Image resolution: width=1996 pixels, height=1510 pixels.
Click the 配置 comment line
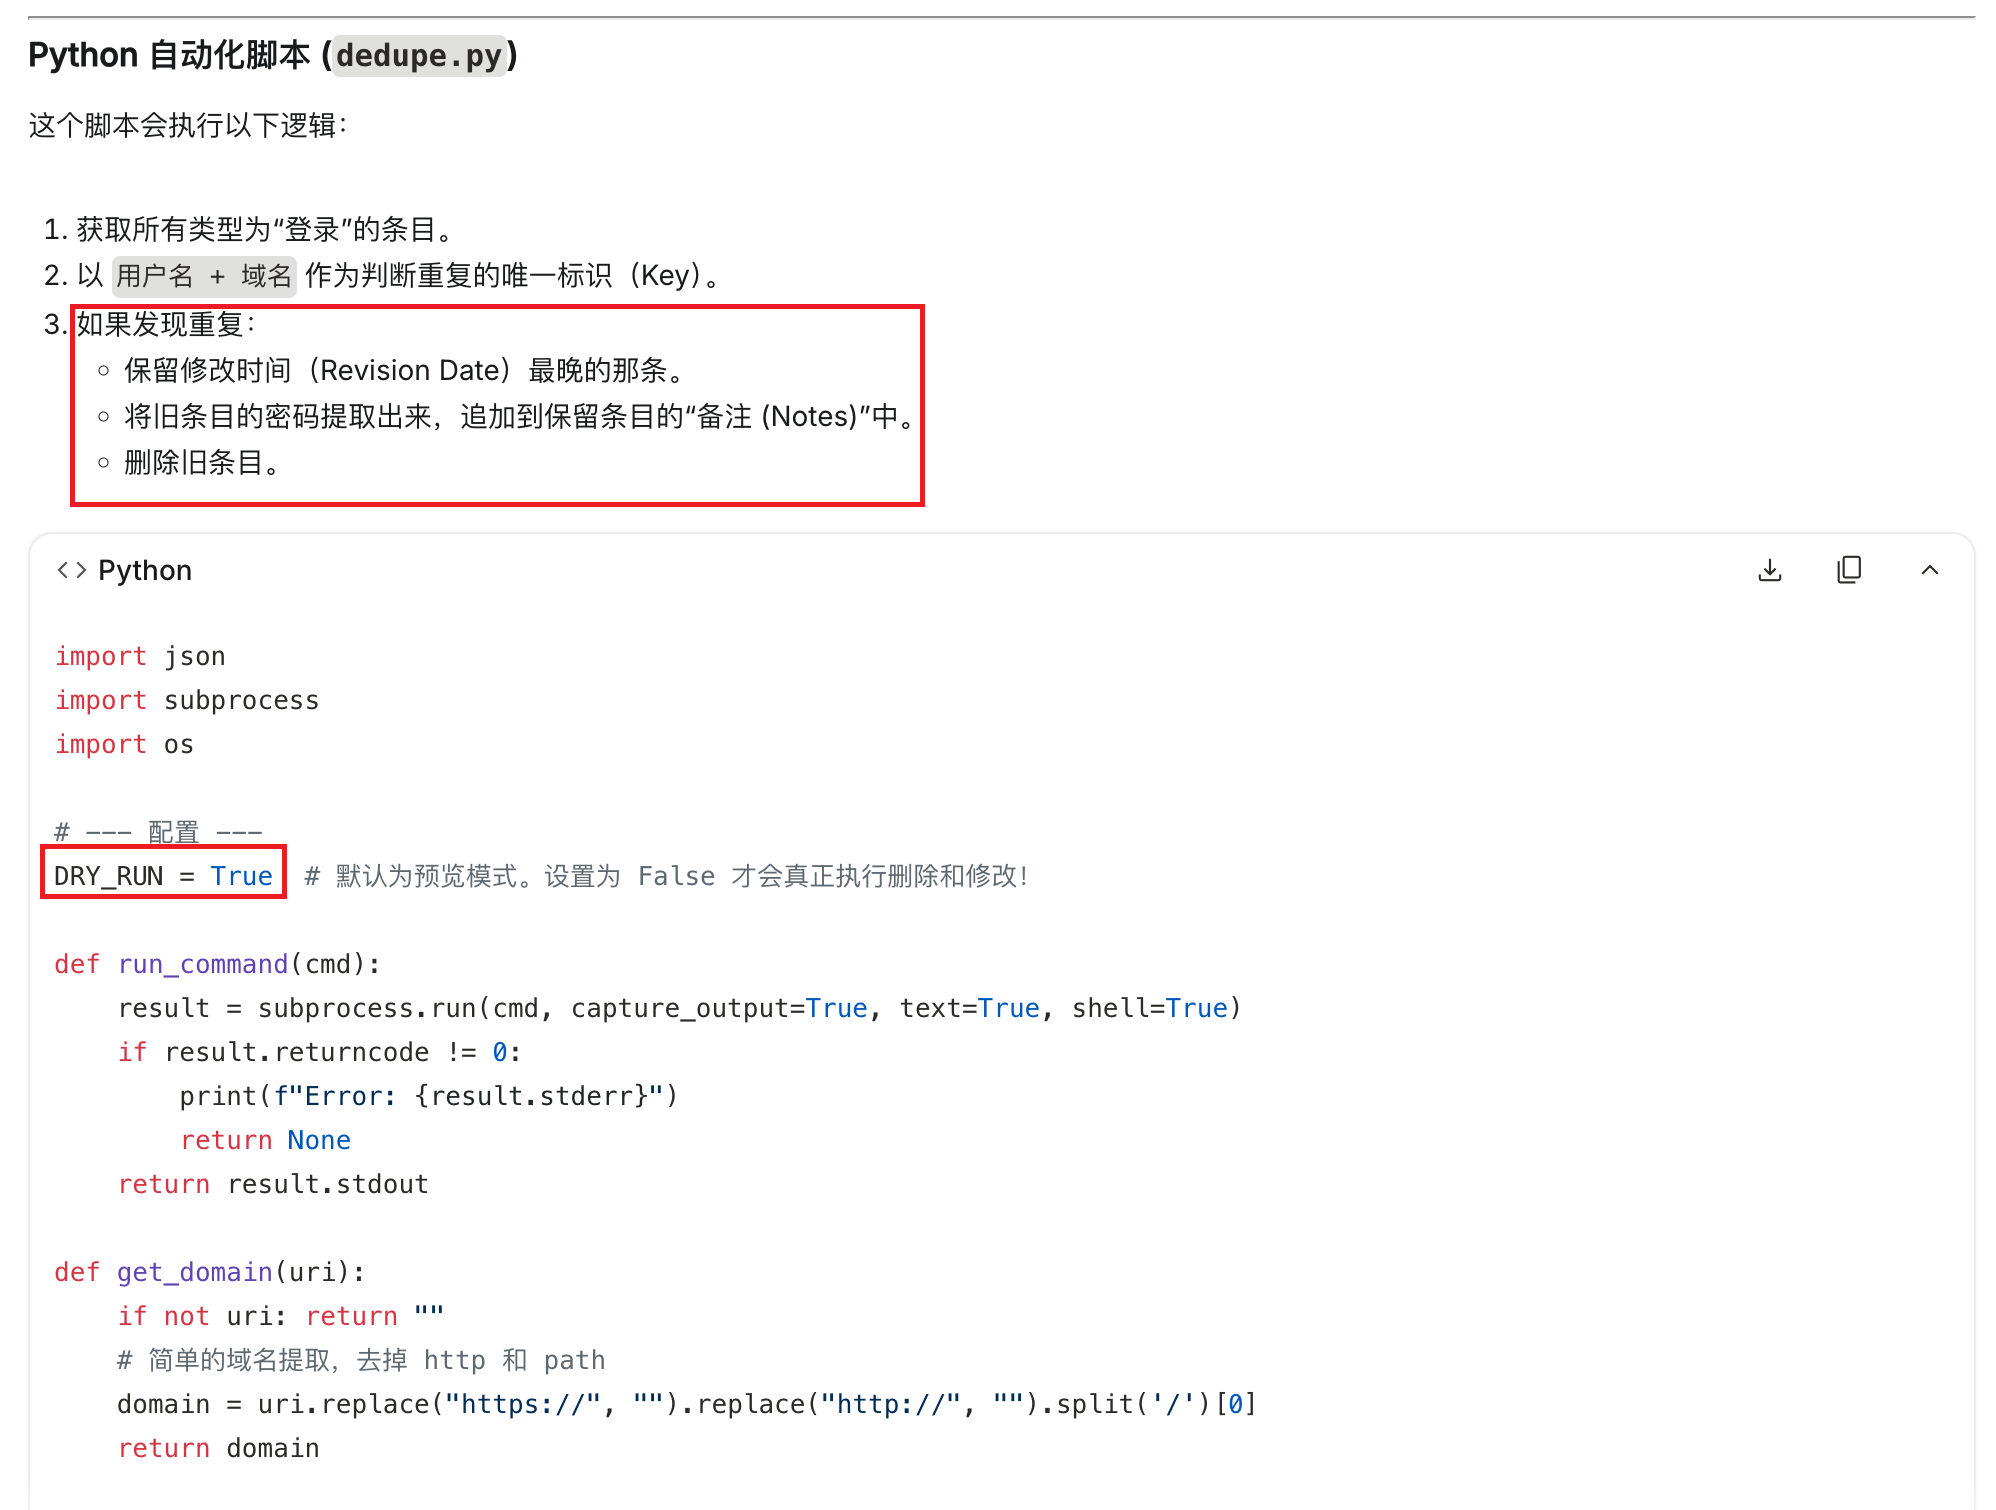158,832
